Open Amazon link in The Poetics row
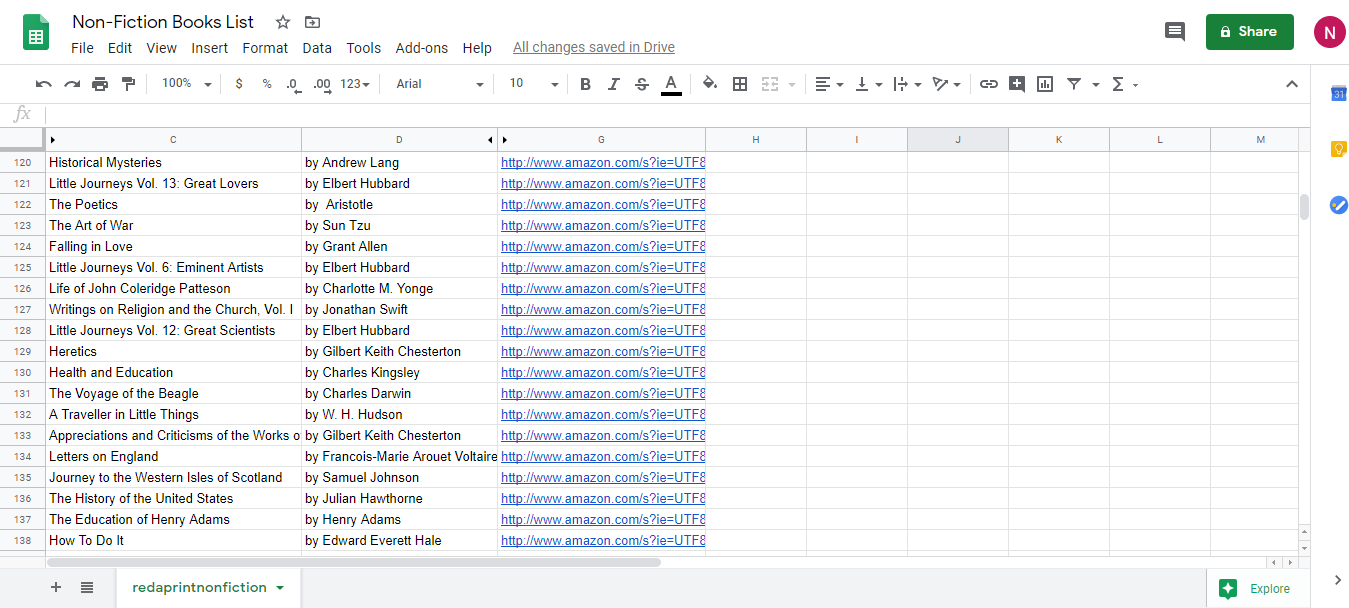The height and width of the screenshot is (608, 1349). pos(603,204)
